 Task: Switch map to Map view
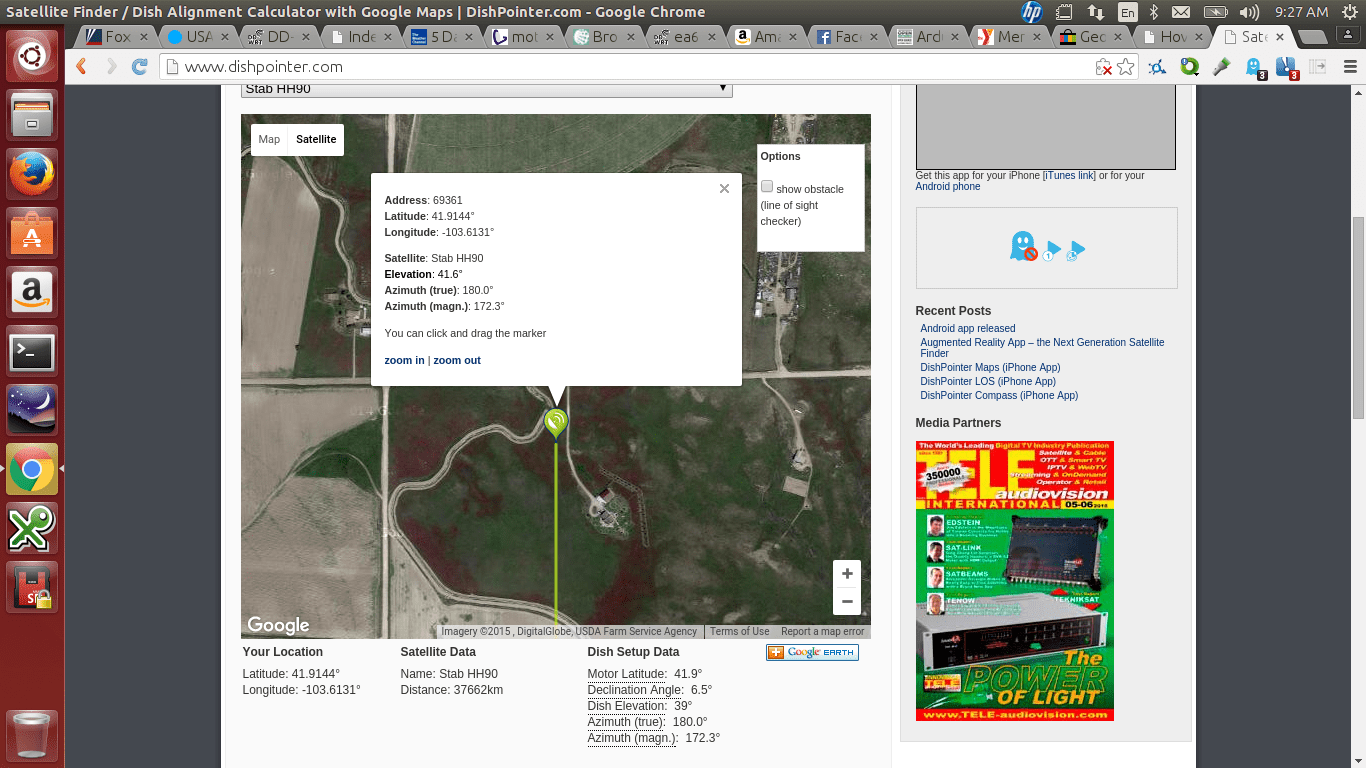click(269, 139)
